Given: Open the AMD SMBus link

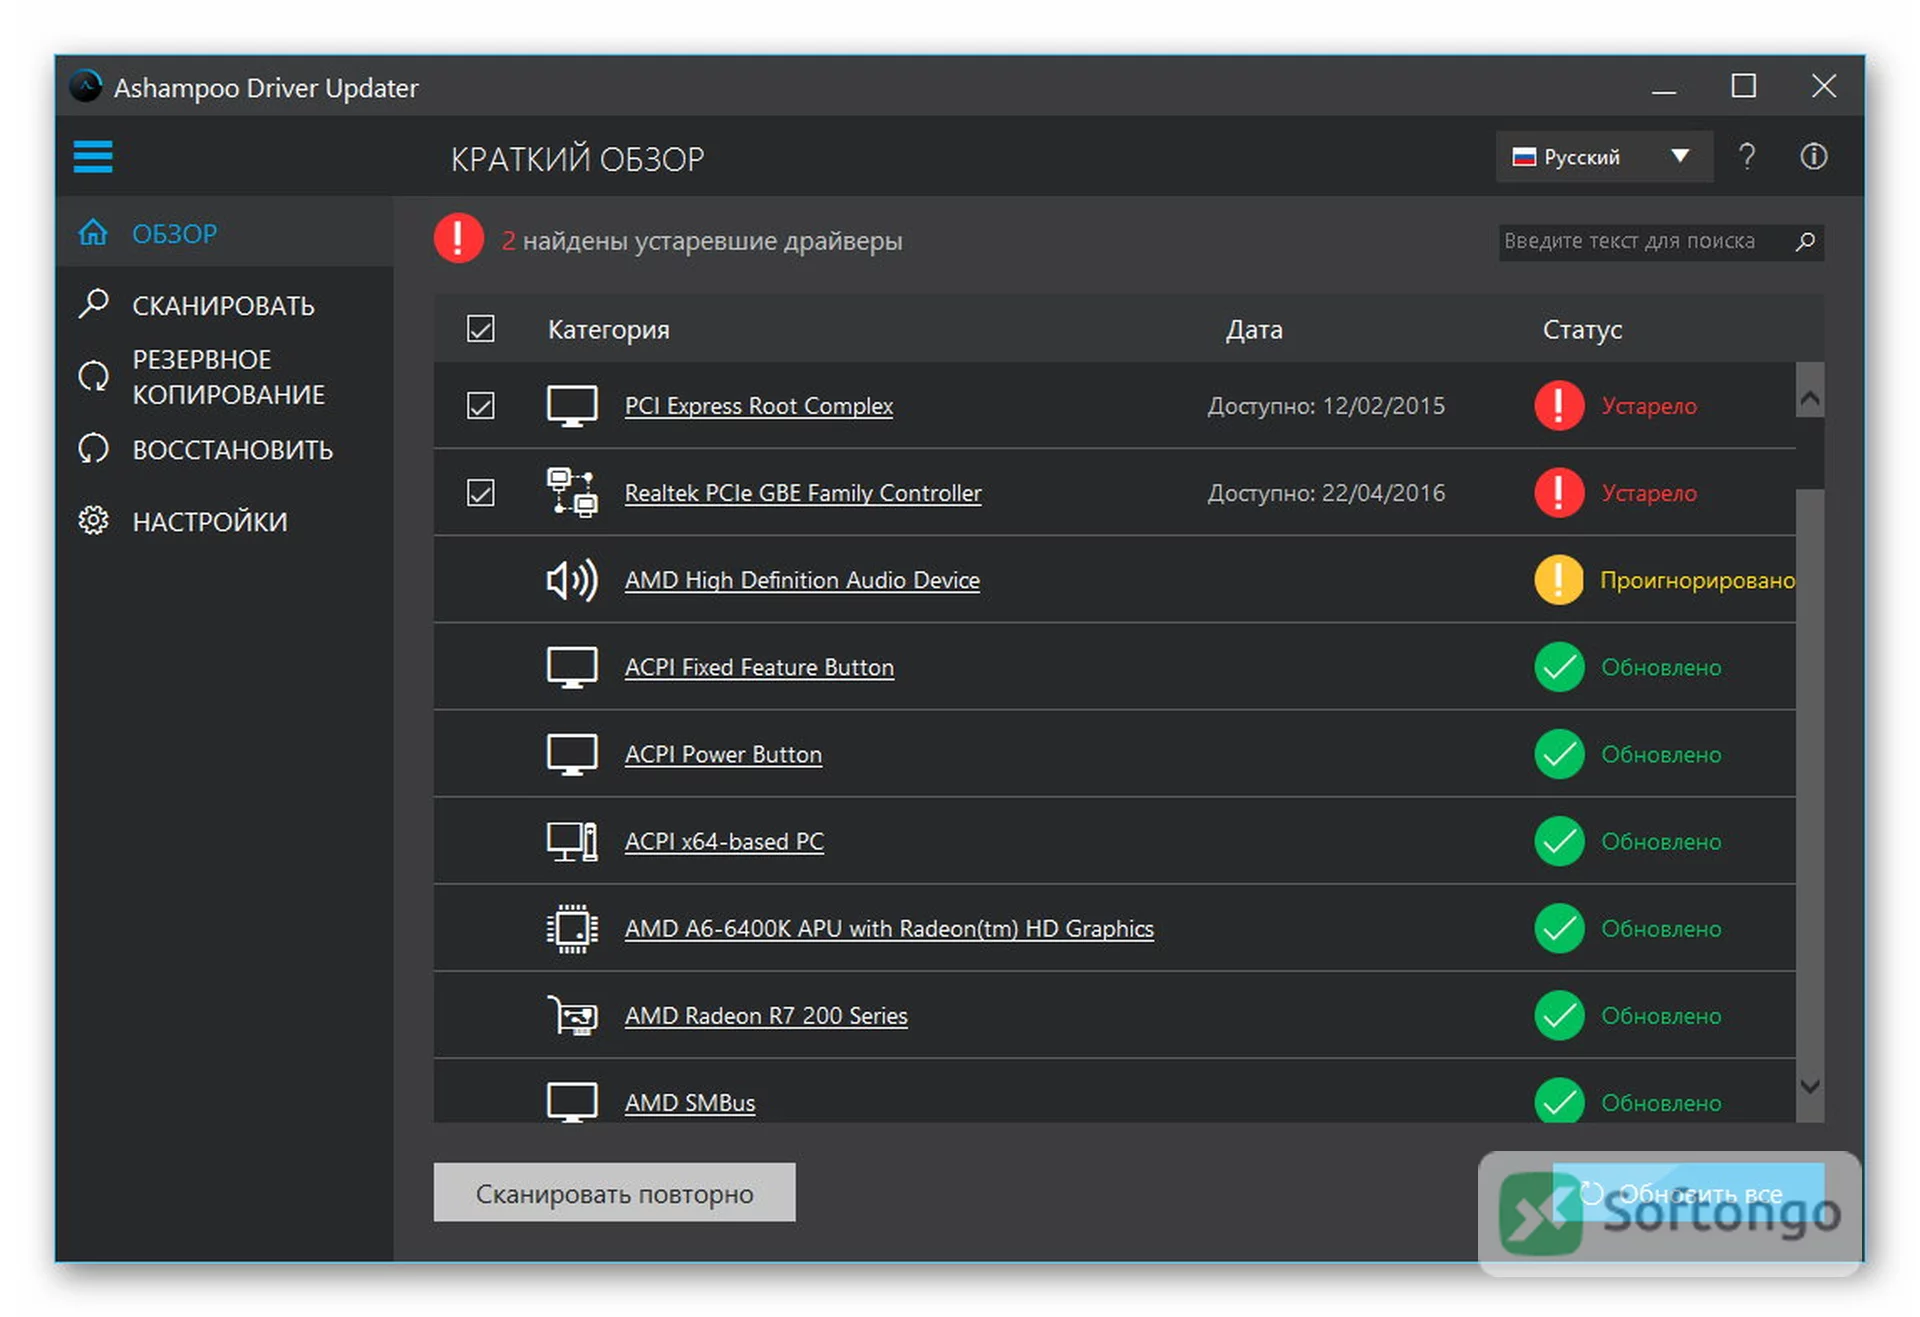Looking at the screenshot, I should tap(690, 1102).
